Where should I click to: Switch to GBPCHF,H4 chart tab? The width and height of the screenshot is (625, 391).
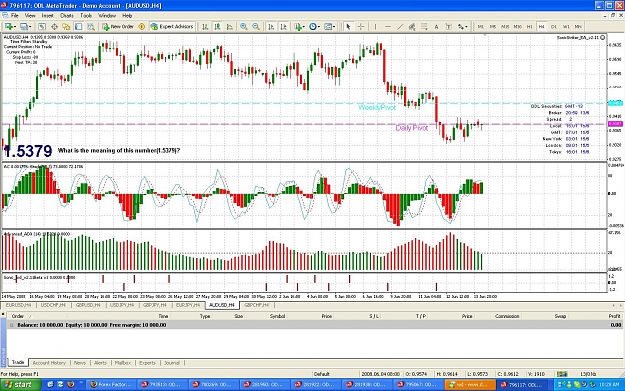(x=257, y=305)
